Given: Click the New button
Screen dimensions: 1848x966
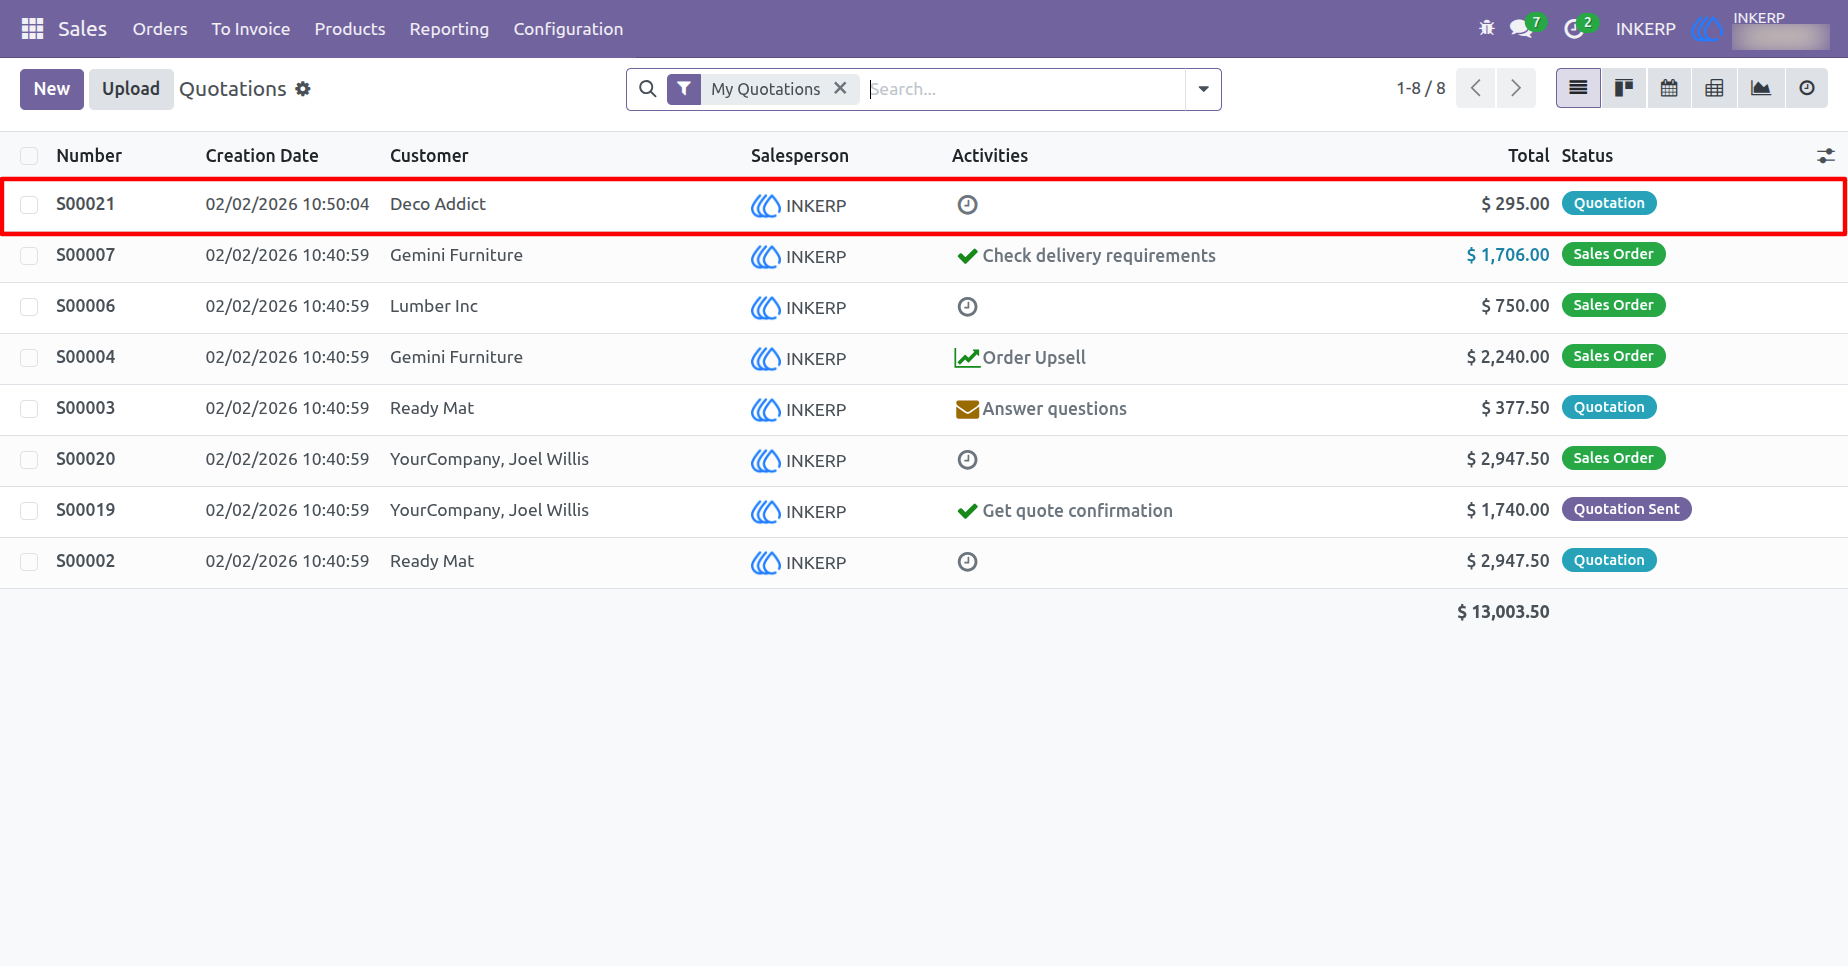Looking at the screenshot, I should coord(52,89).
